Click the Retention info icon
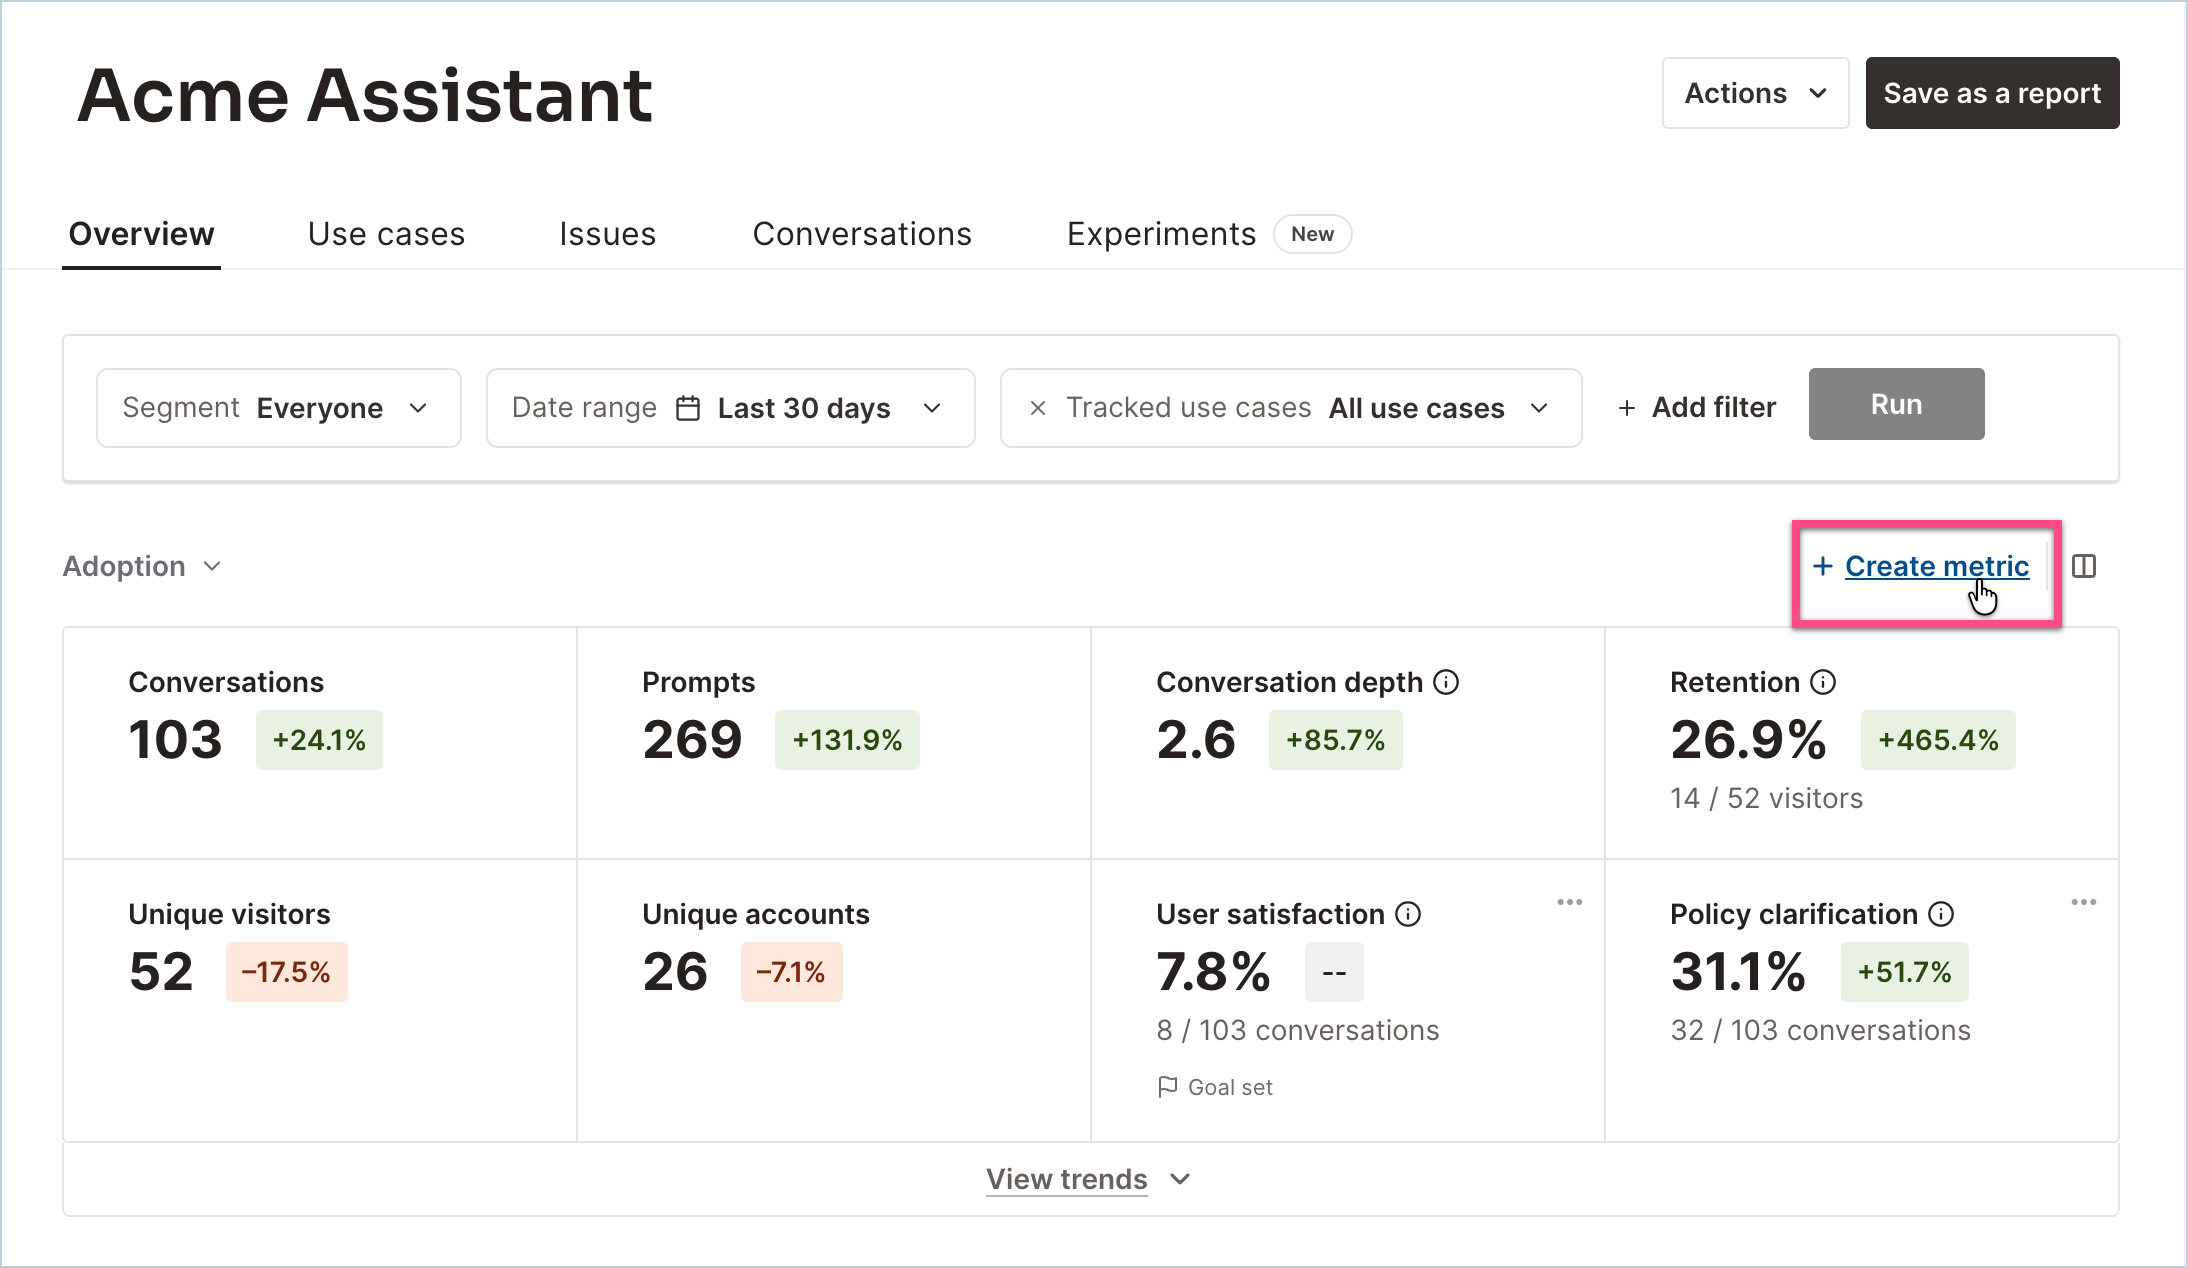 point(1823,682)
